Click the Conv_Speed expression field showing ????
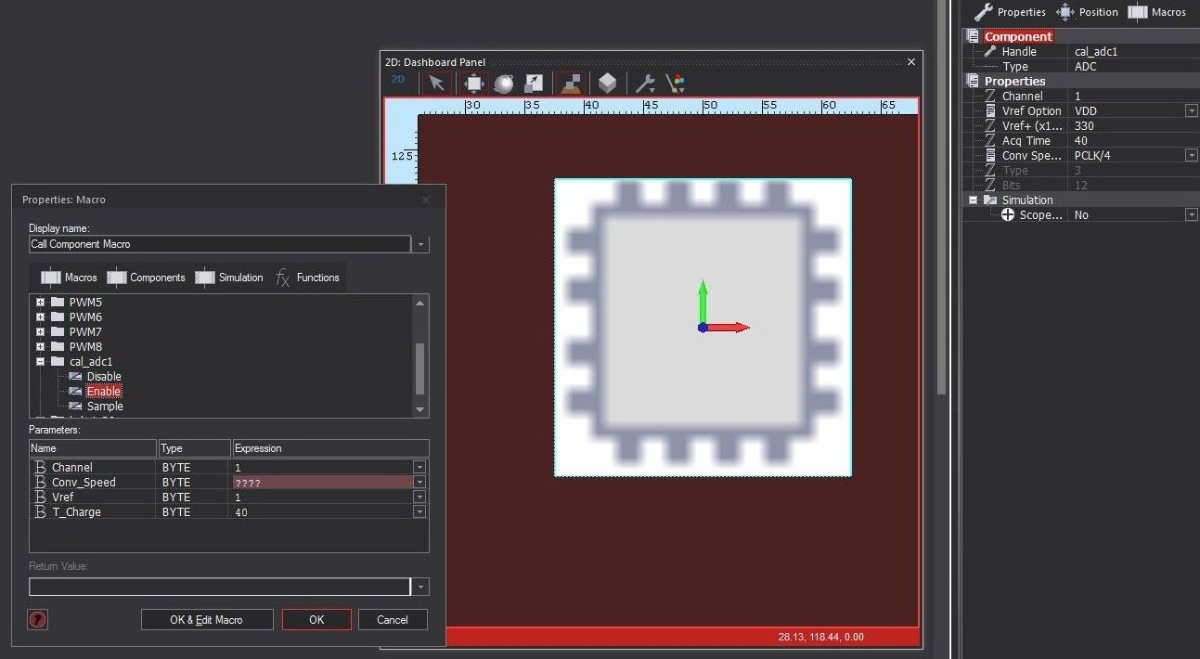The height and width of the screenshot is (659, 1200). pos(322,482)
